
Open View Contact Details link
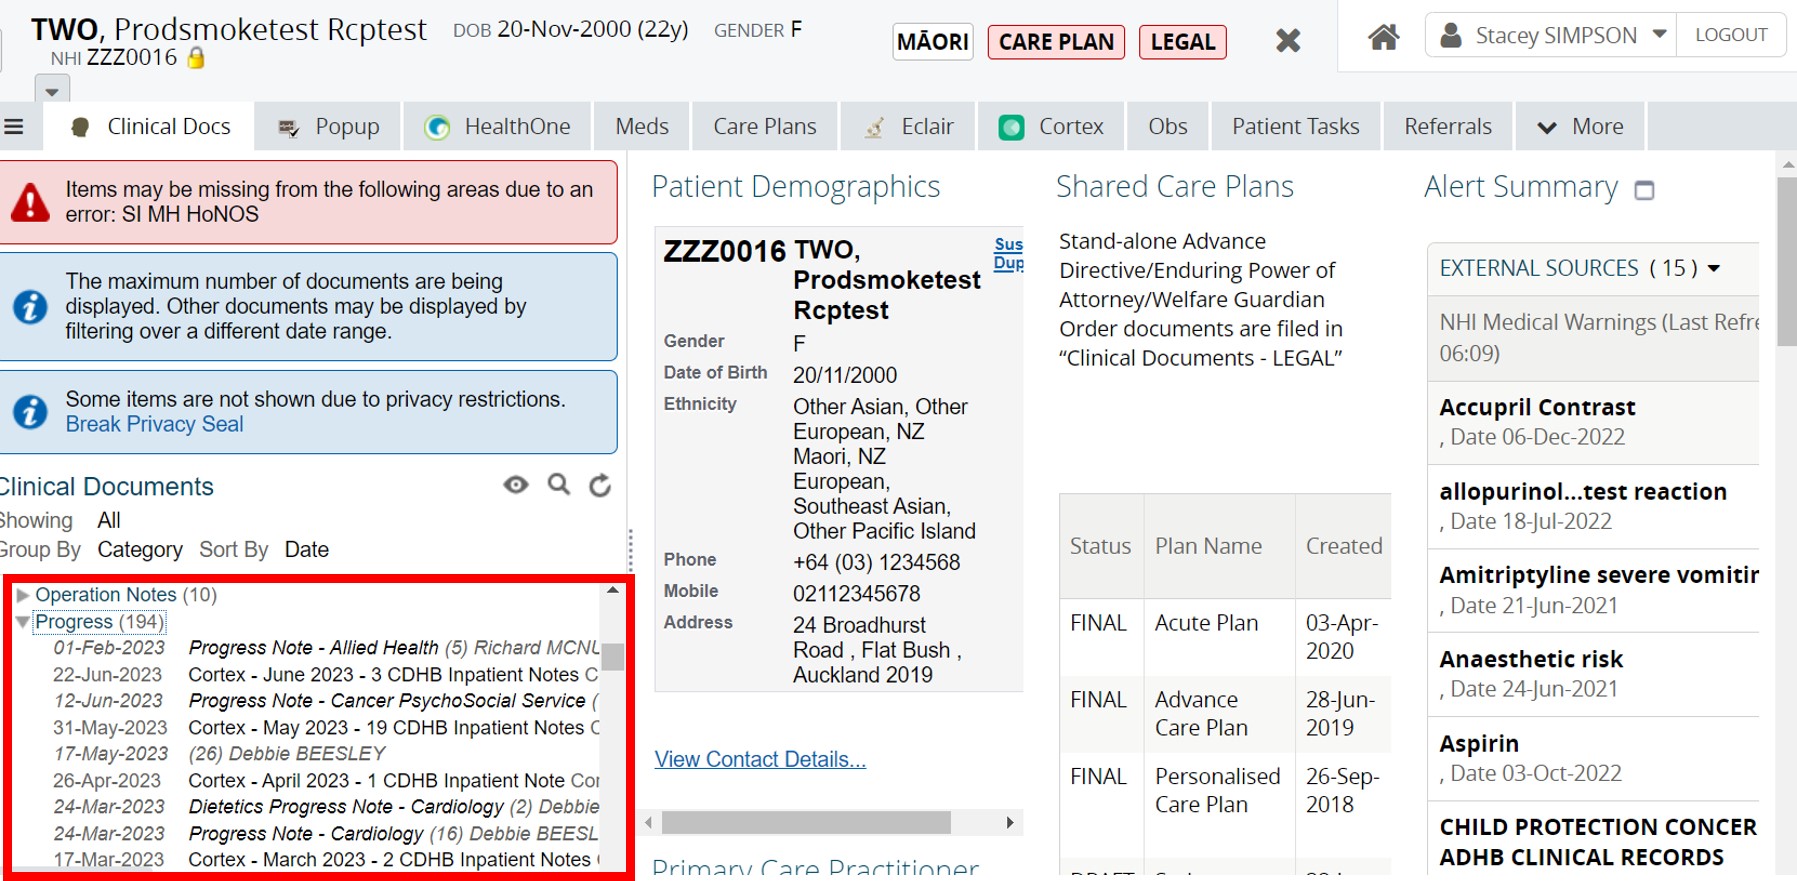(760, 759)
